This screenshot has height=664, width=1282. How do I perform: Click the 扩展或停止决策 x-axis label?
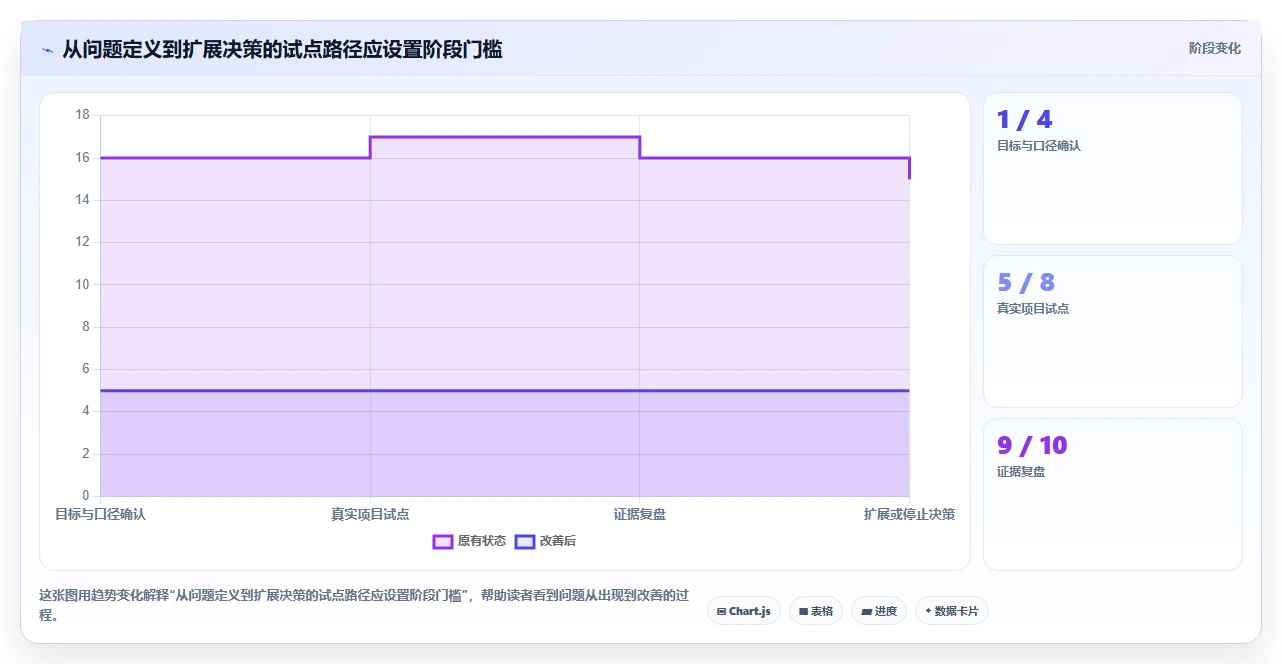[x=909, y=514]
